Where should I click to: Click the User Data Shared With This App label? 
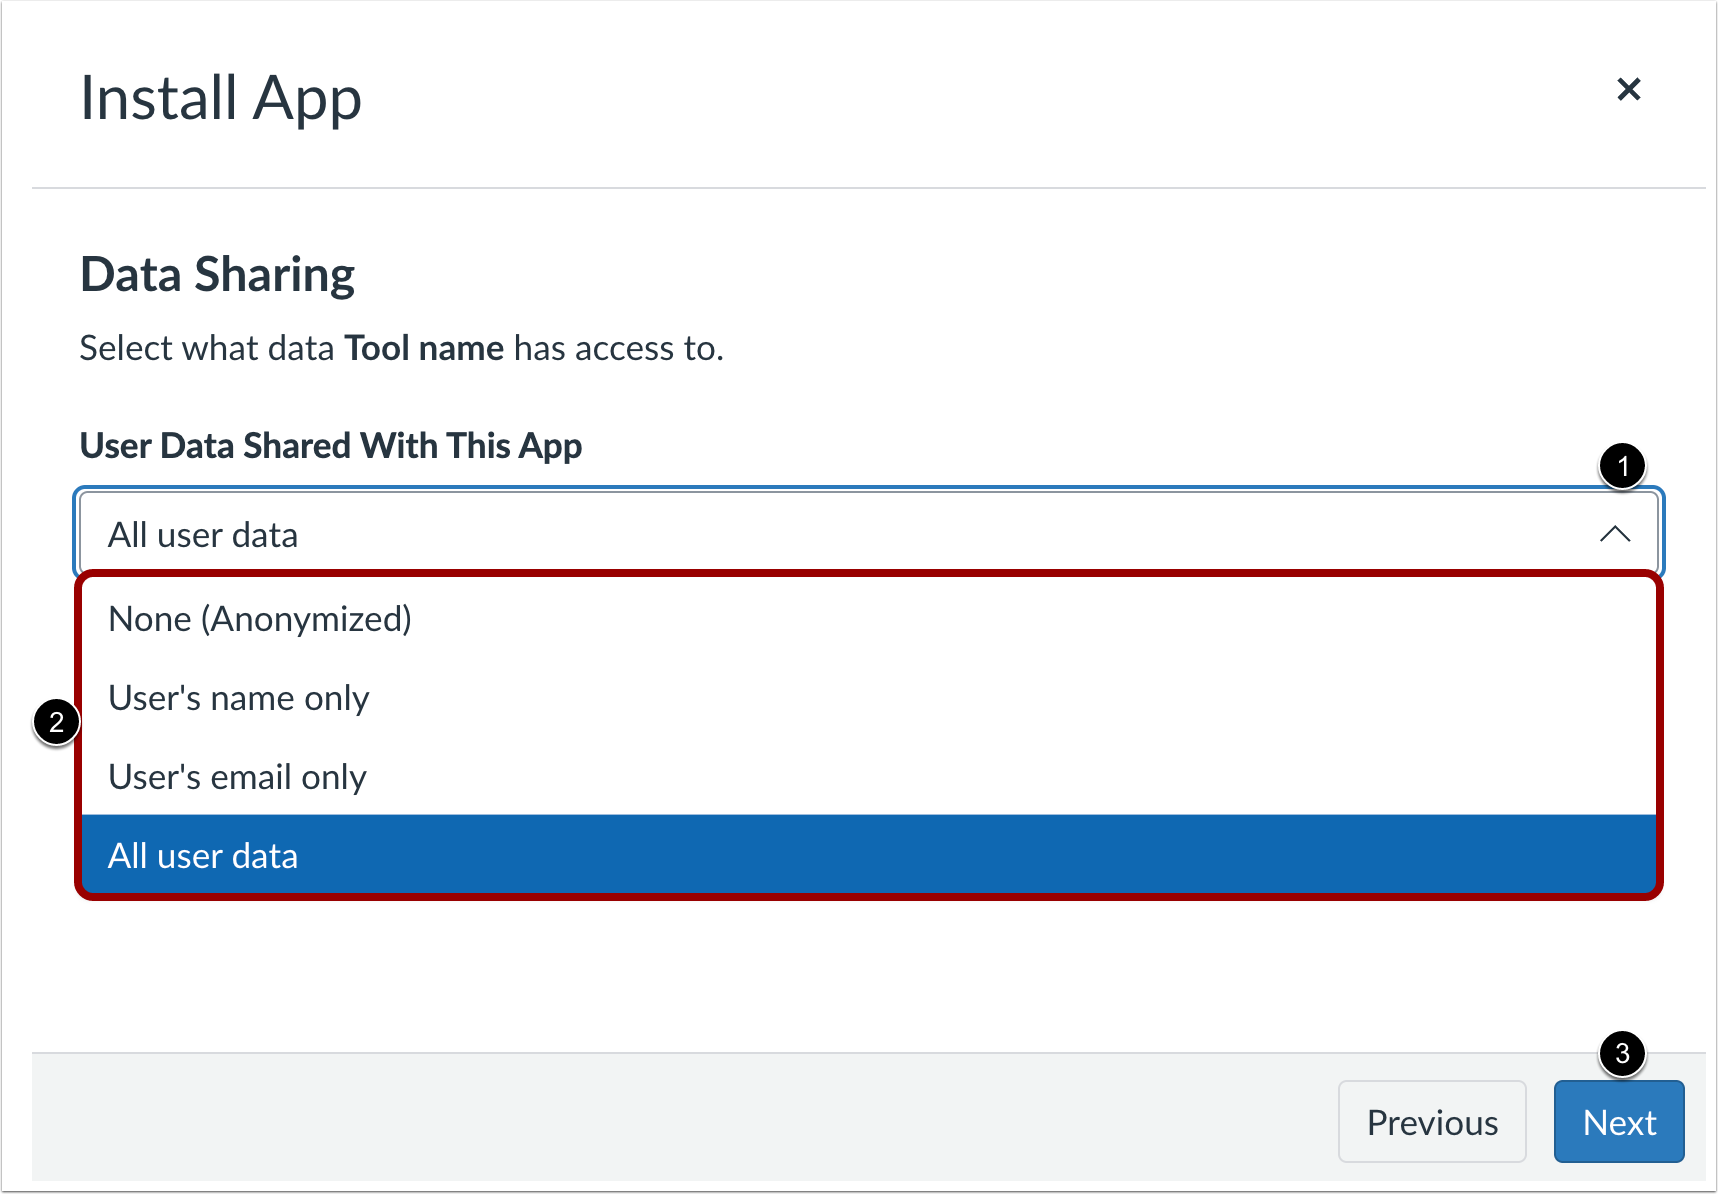coord(331,445)
